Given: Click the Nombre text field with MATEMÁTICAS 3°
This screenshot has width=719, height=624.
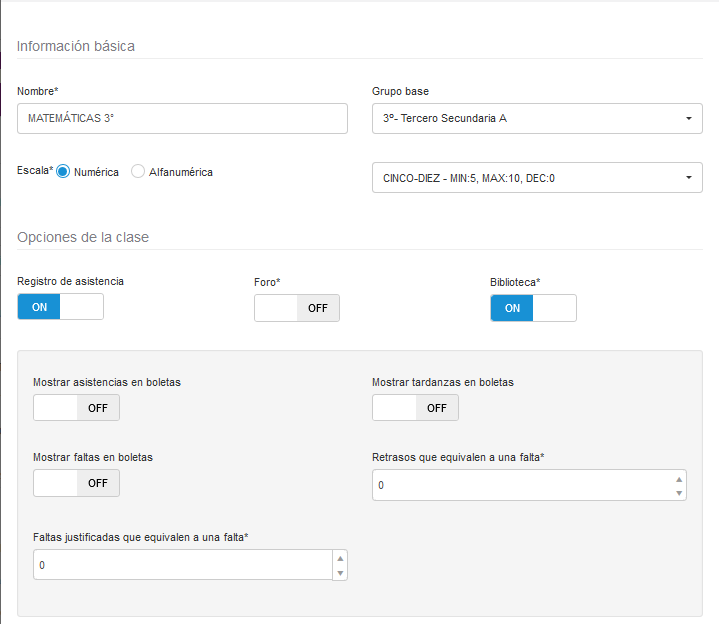Looking at the screenshot, I should [182, 118].
